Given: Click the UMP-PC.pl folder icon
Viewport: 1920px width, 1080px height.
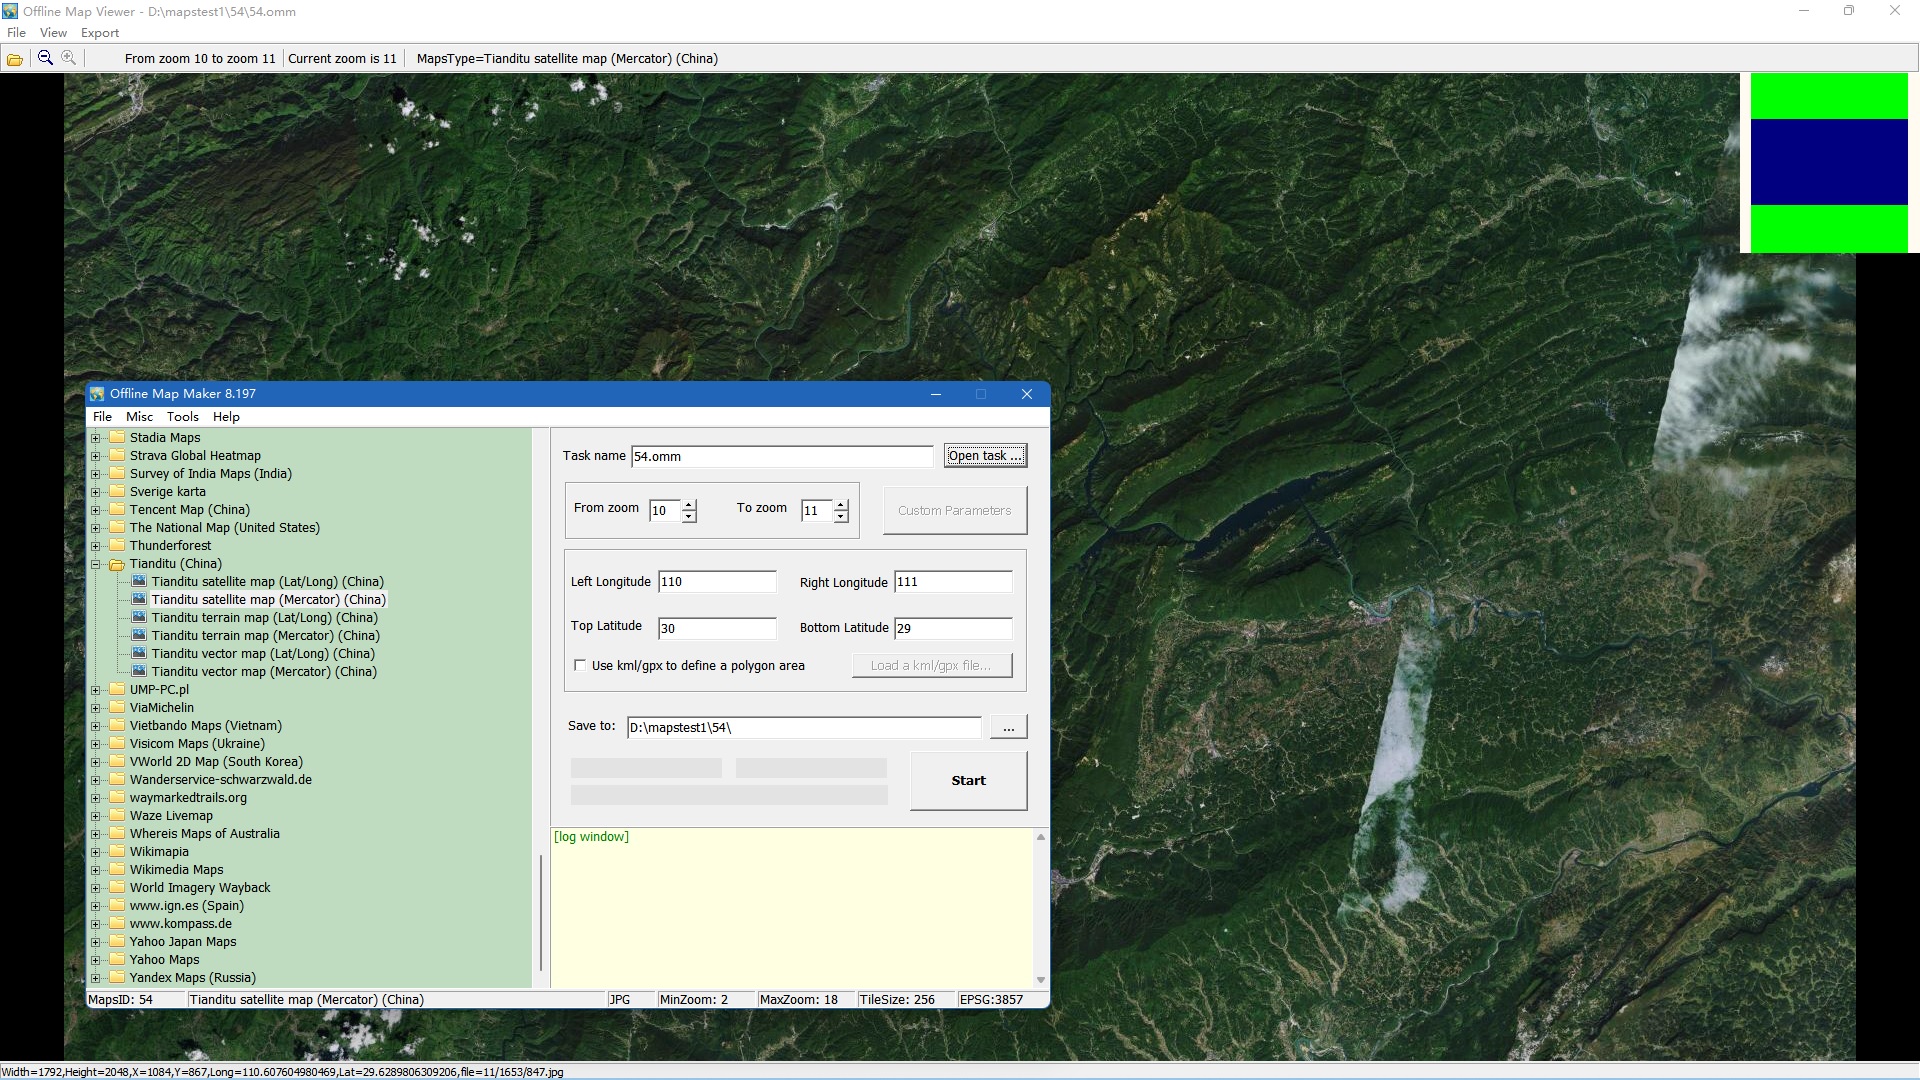Looking at the screenshot, I should 117,689.
